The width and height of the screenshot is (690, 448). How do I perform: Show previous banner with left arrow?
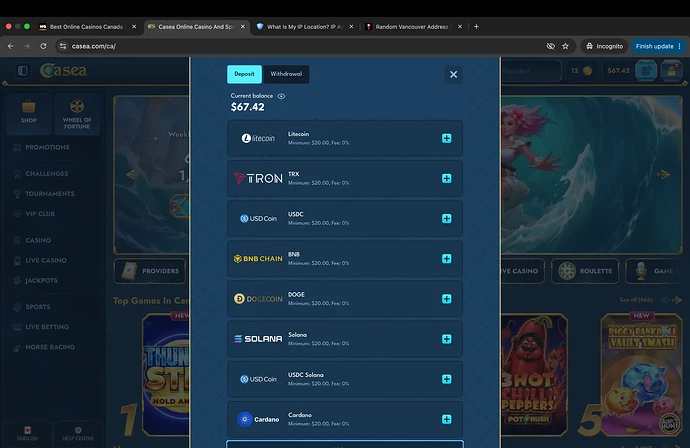pos(132,175)
